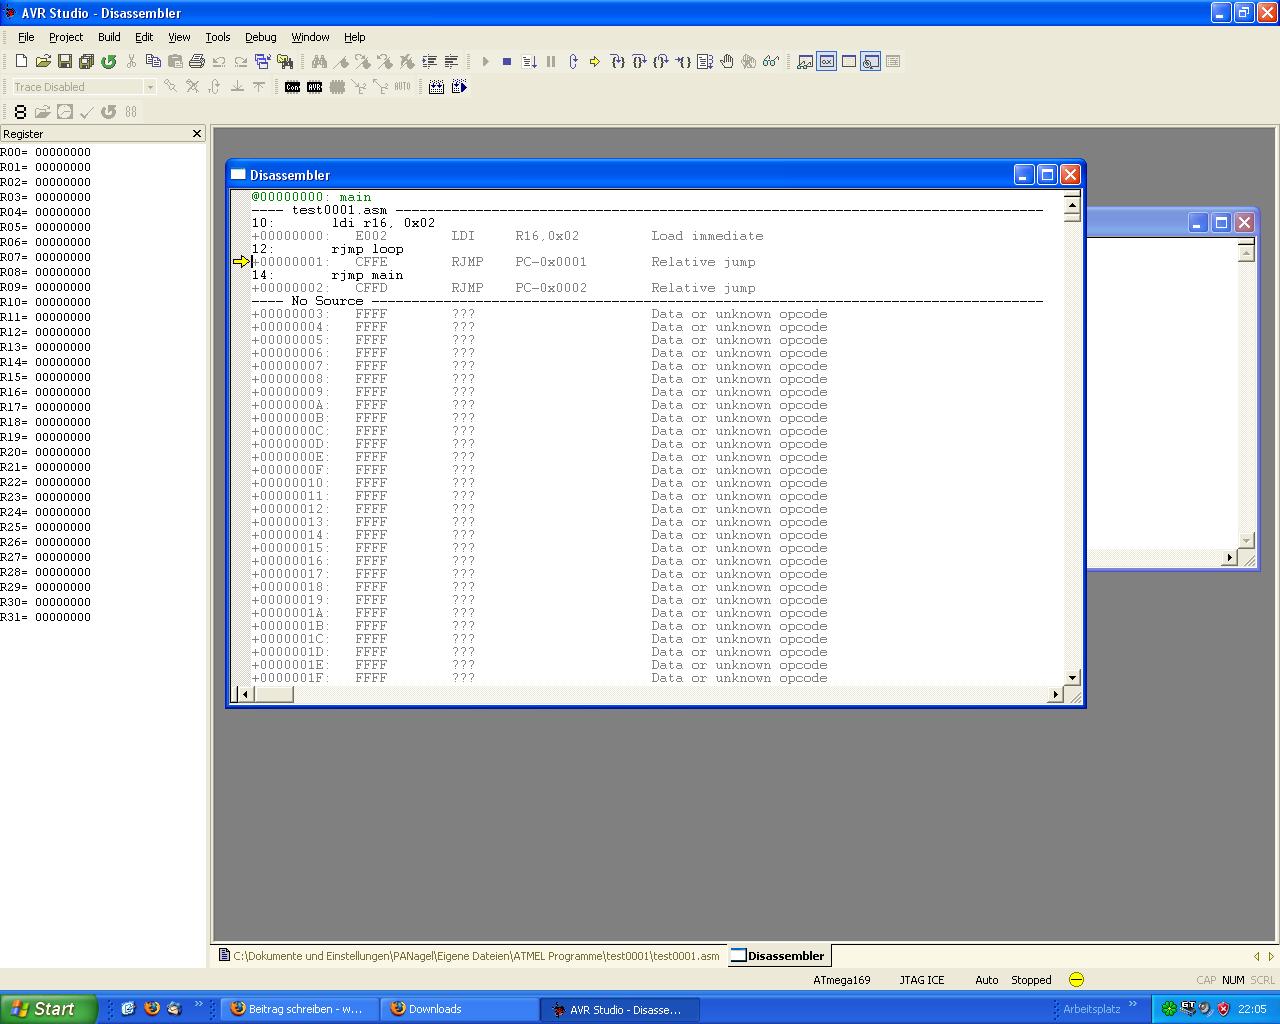
Task: Click the Step Into braces icon
Action: coord(617,62)
